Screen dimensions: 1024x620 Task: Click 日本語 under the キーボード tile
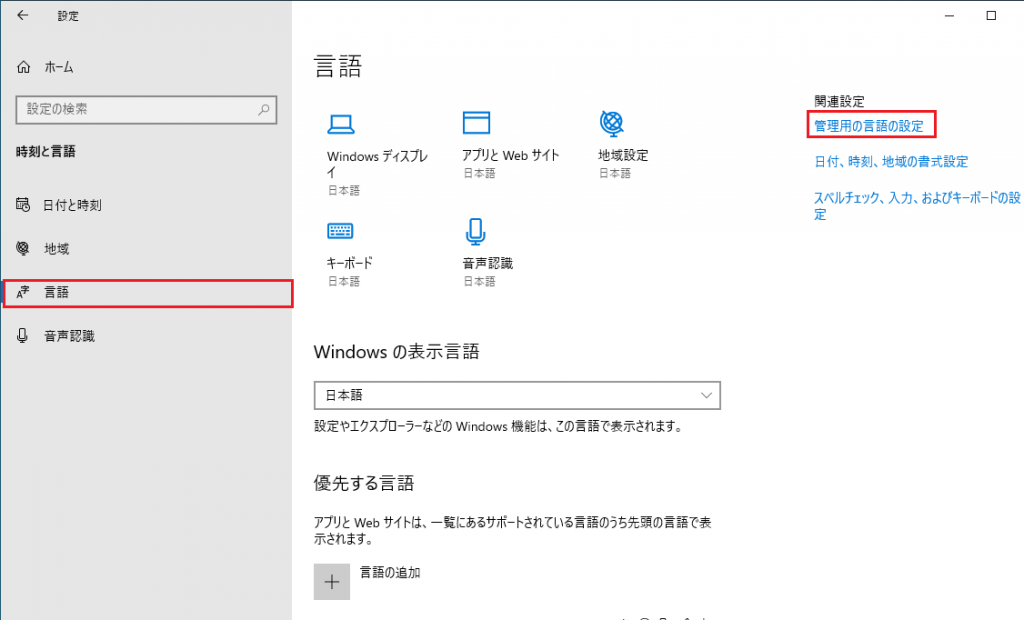click(x=344, y=282)
